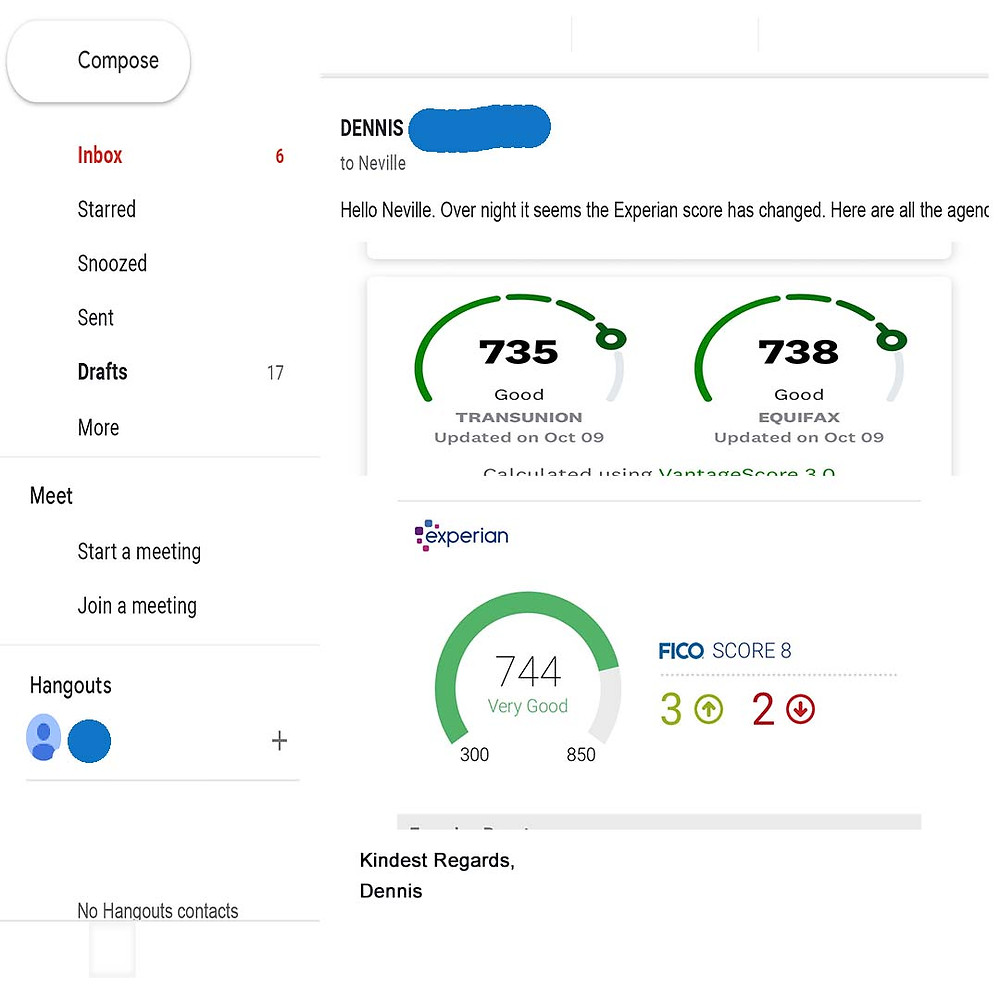Click the FICO Score 8 label

[x=724, y=651]
